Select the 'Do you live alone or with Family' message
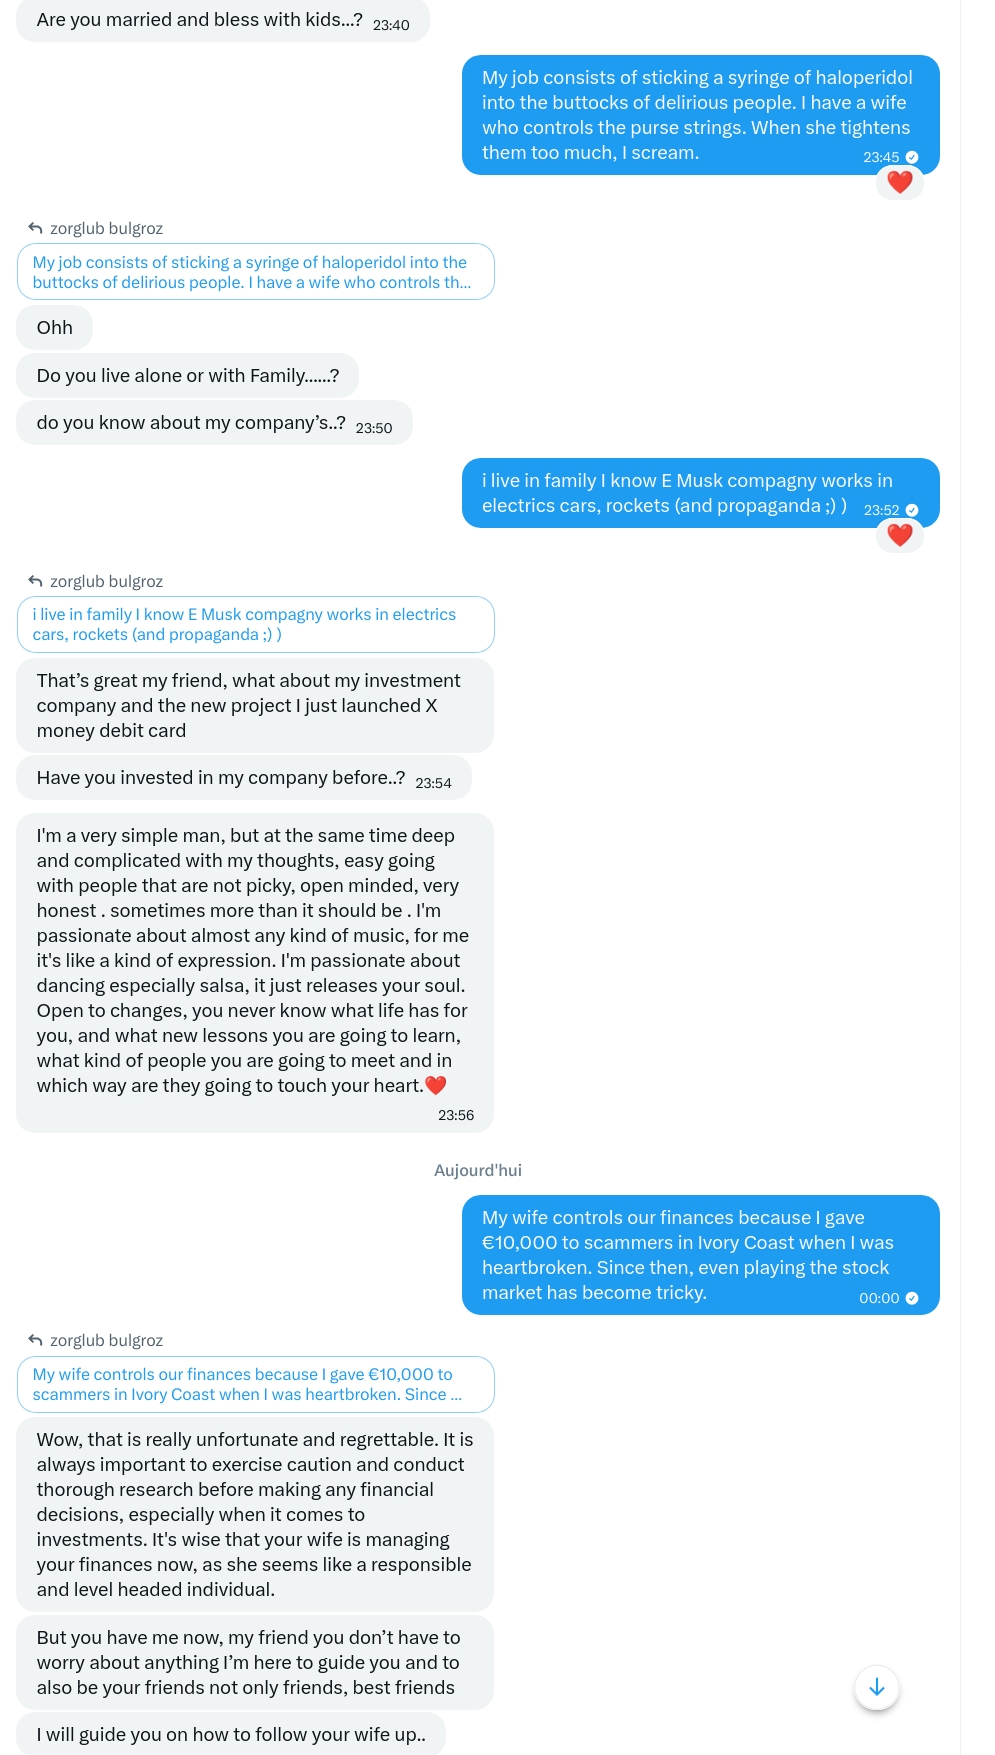 187,375
